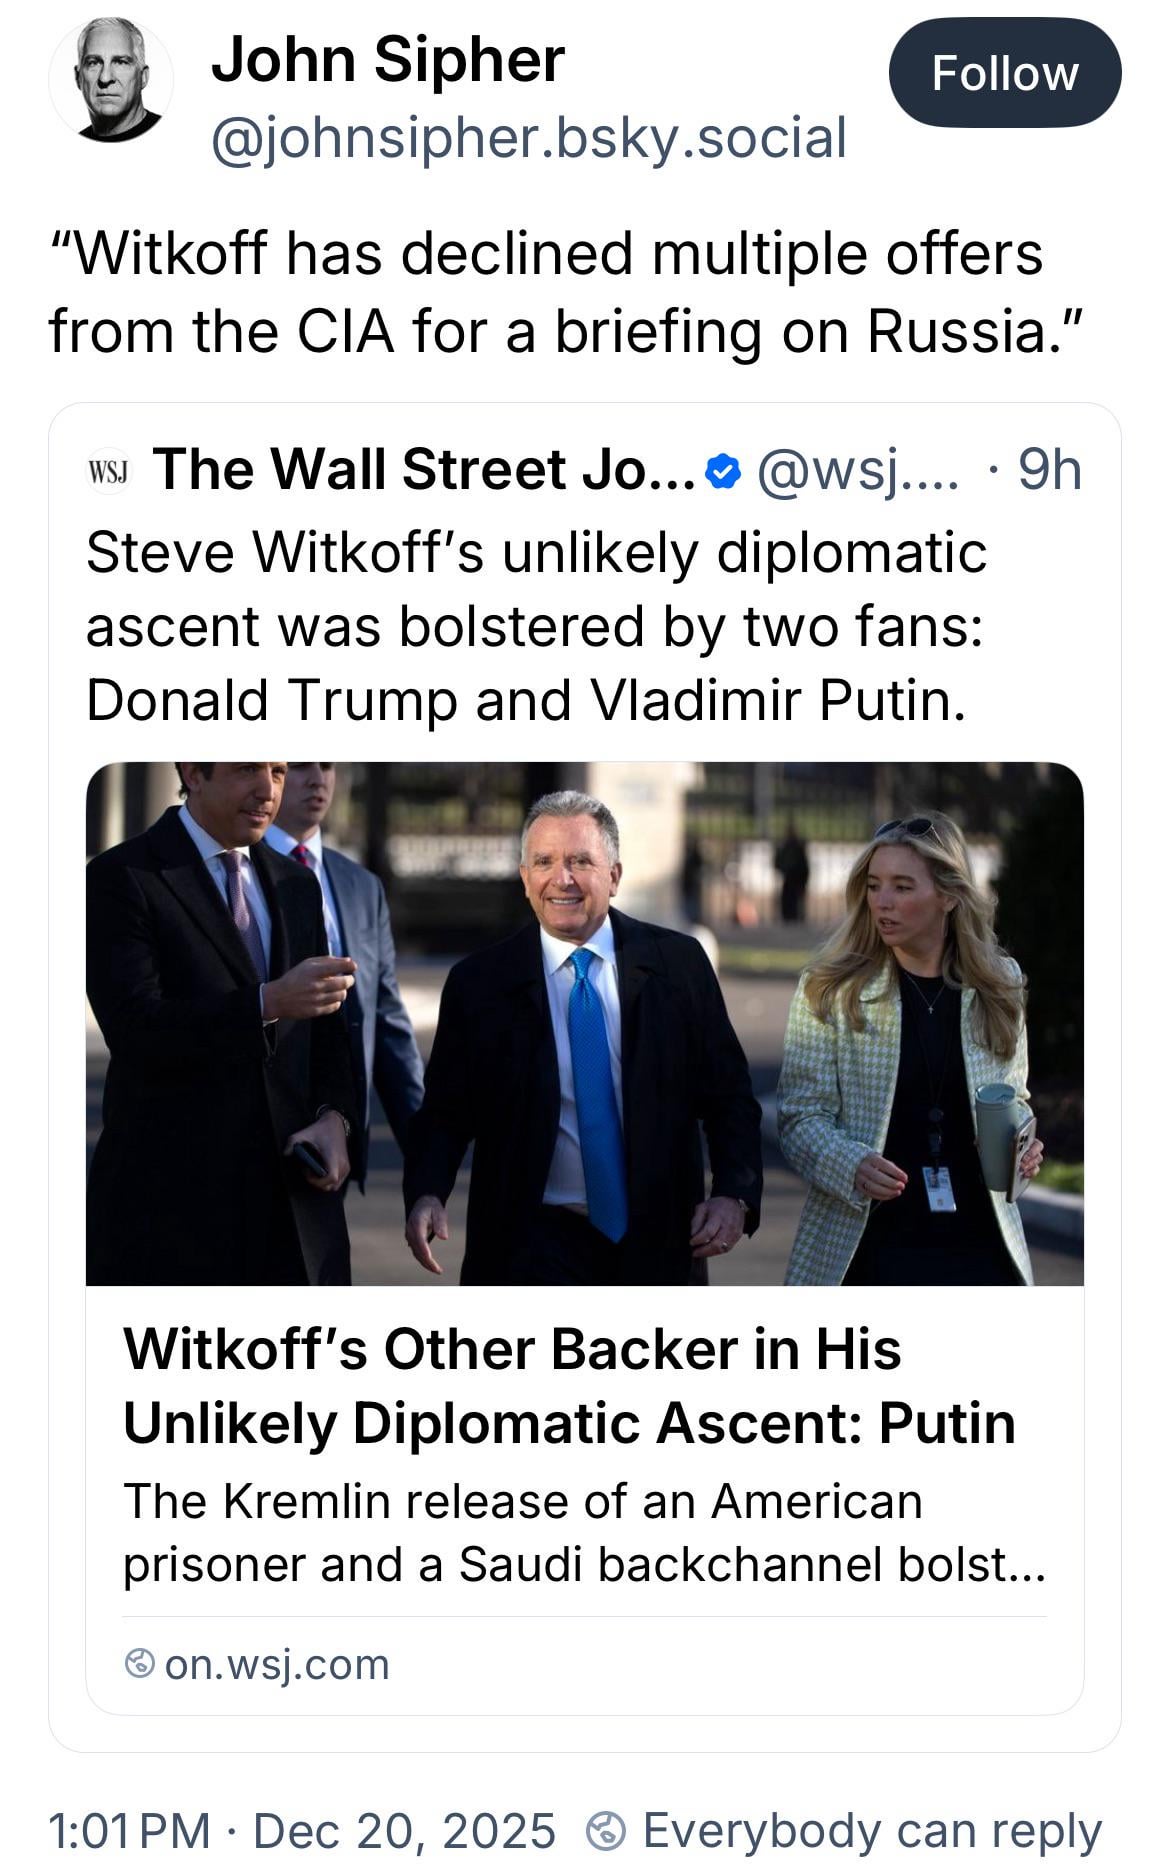This screenshot has width=1170, height=1864.
Task: Open John Sipher's profile avatar
Action: click(111, 79)
